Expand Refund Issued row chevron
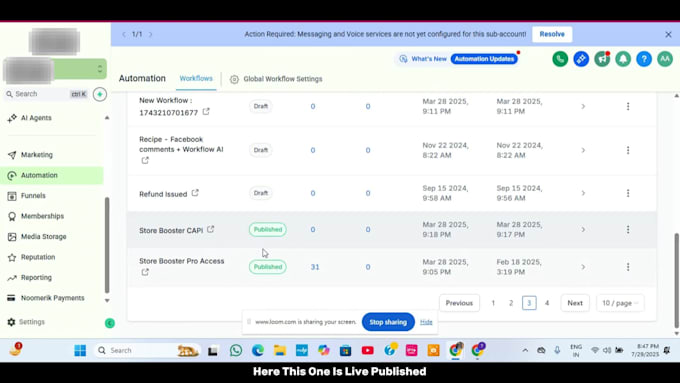The width and height of the screenshot is (680, 383). pyautogui.click(x=583, y=193)
